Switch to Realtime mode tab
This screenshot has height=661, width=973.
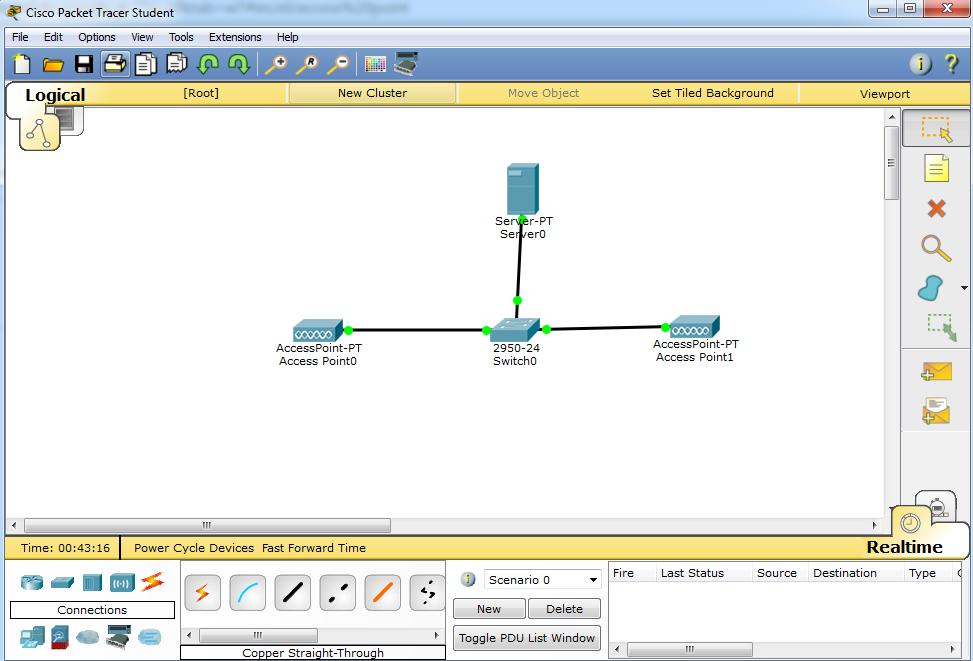tap(904, 547)
